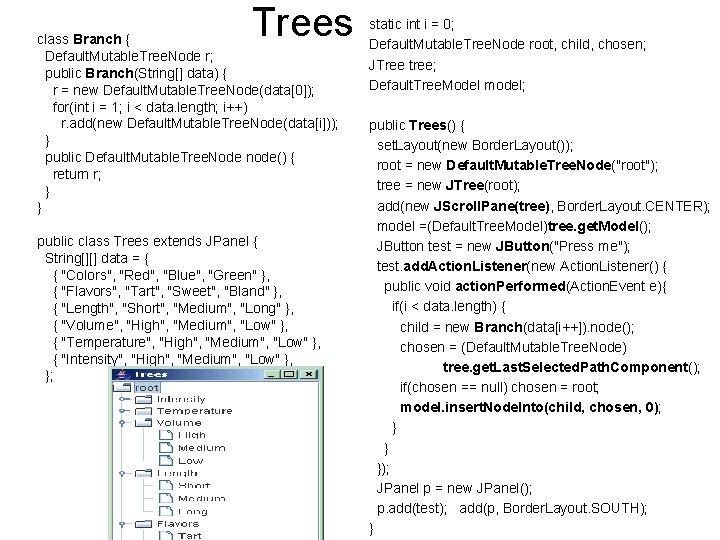The width and height of the screenshot is (720, 540).
Task: Click the line 'static int i = 0;'
Action: (411, 24)
